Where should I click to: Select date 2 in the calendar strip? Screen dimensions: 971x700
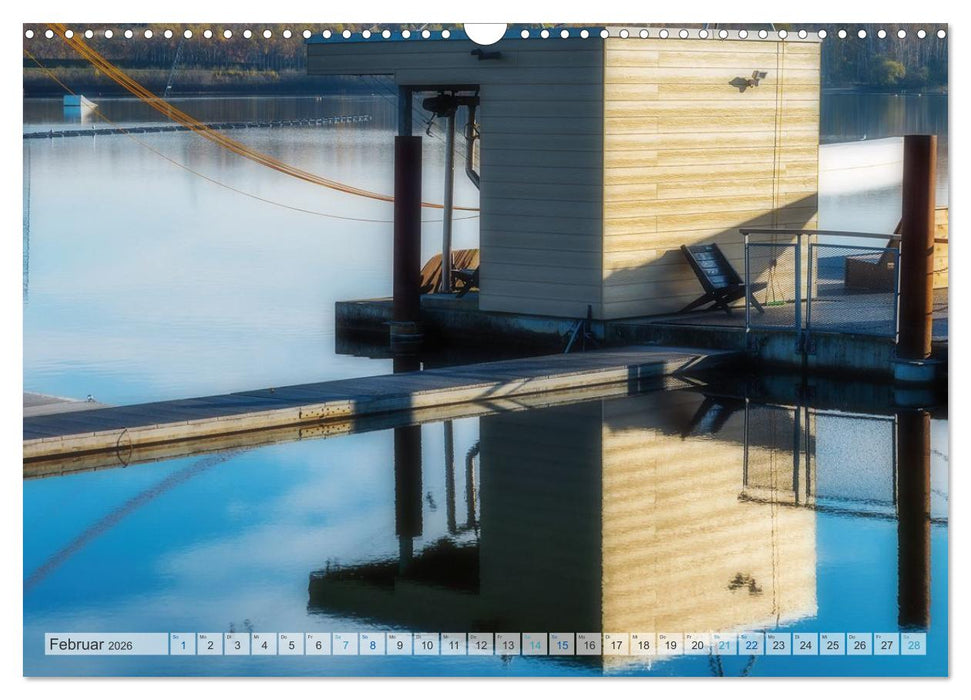(x=210, y=645)
